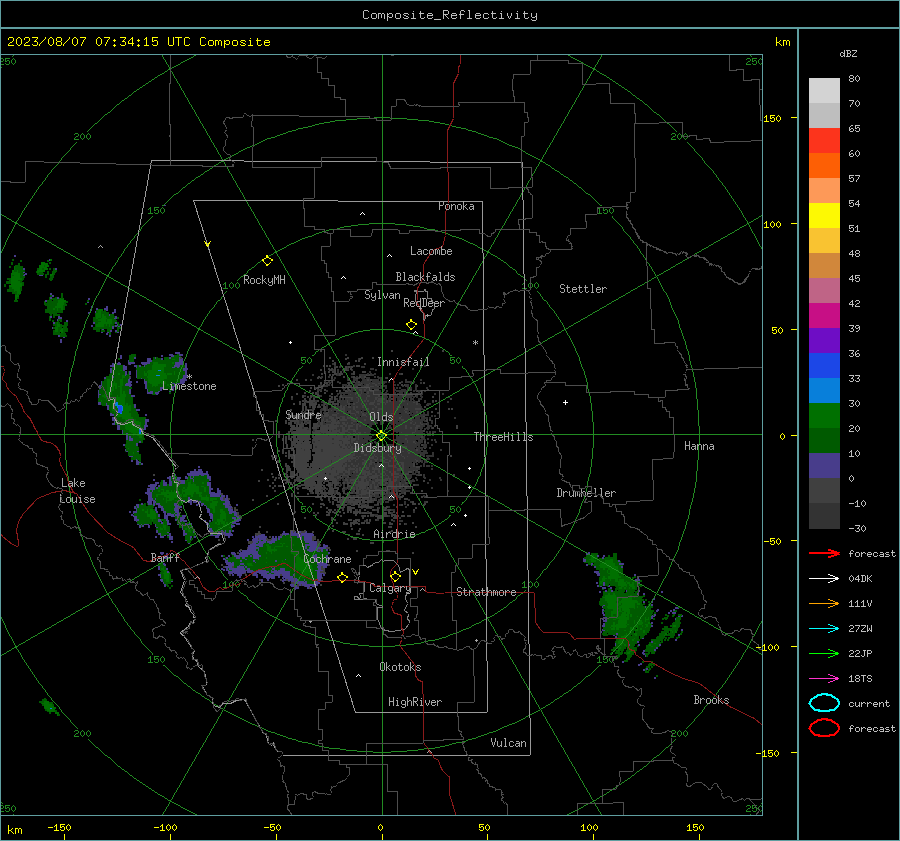Click the red forecast ellipse legend icon
This screenshot has height=841, width=900.
pyautogui.click(x=824, y=728)
